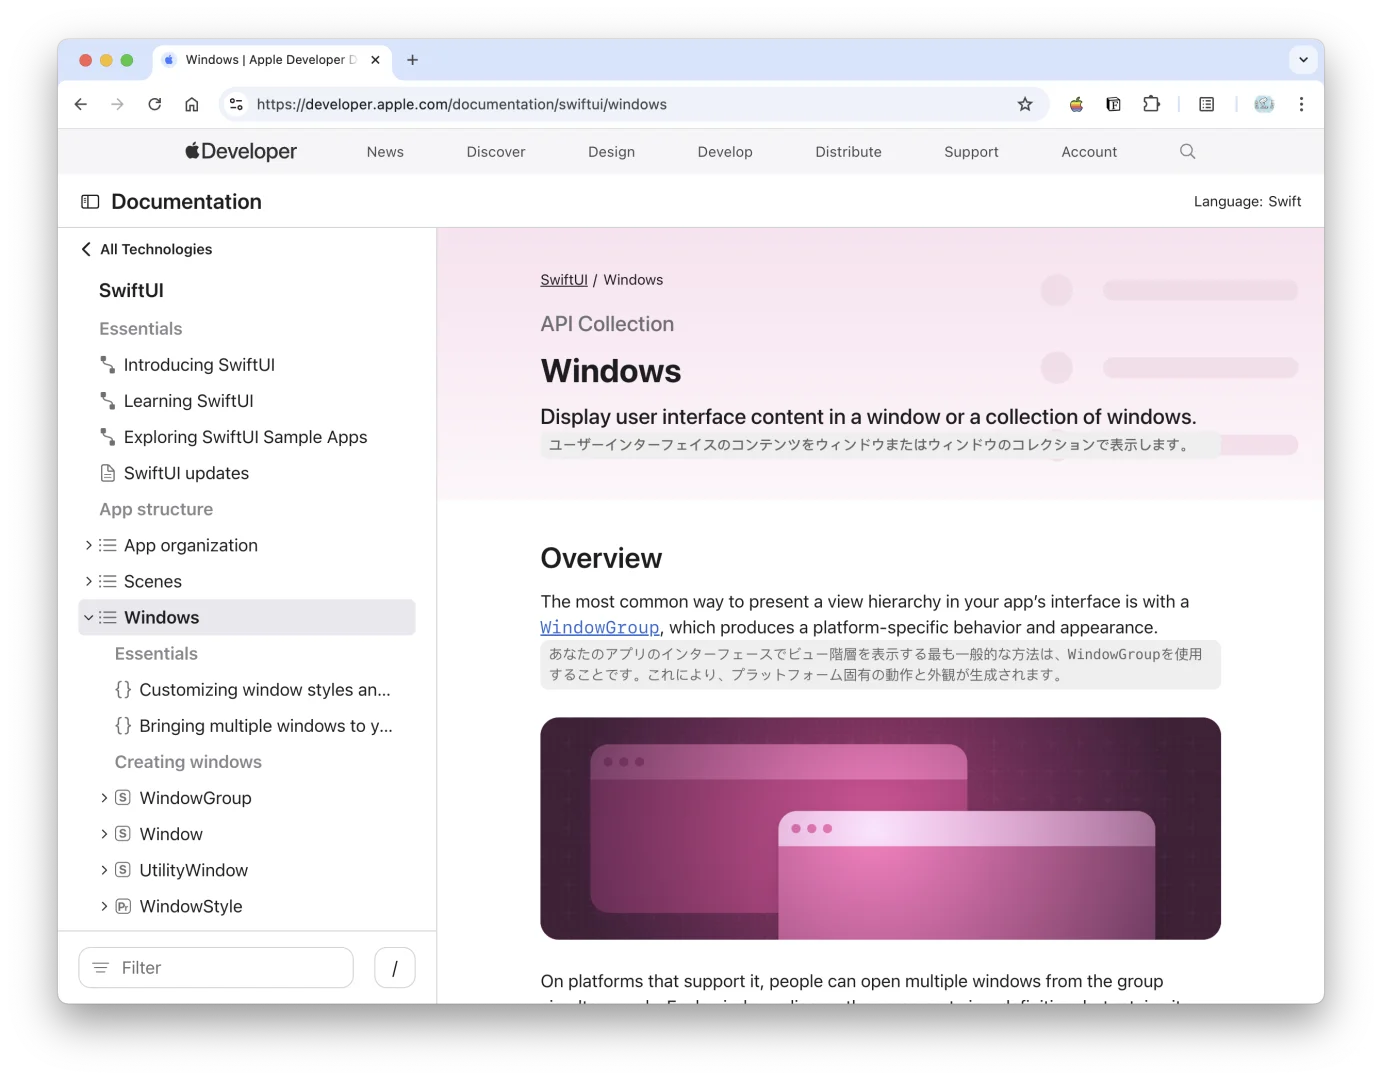The height and width of the screenshot is (1080, 1382).
Task: Collapse the Windows section chevron
Action: [x=88, y=617]
